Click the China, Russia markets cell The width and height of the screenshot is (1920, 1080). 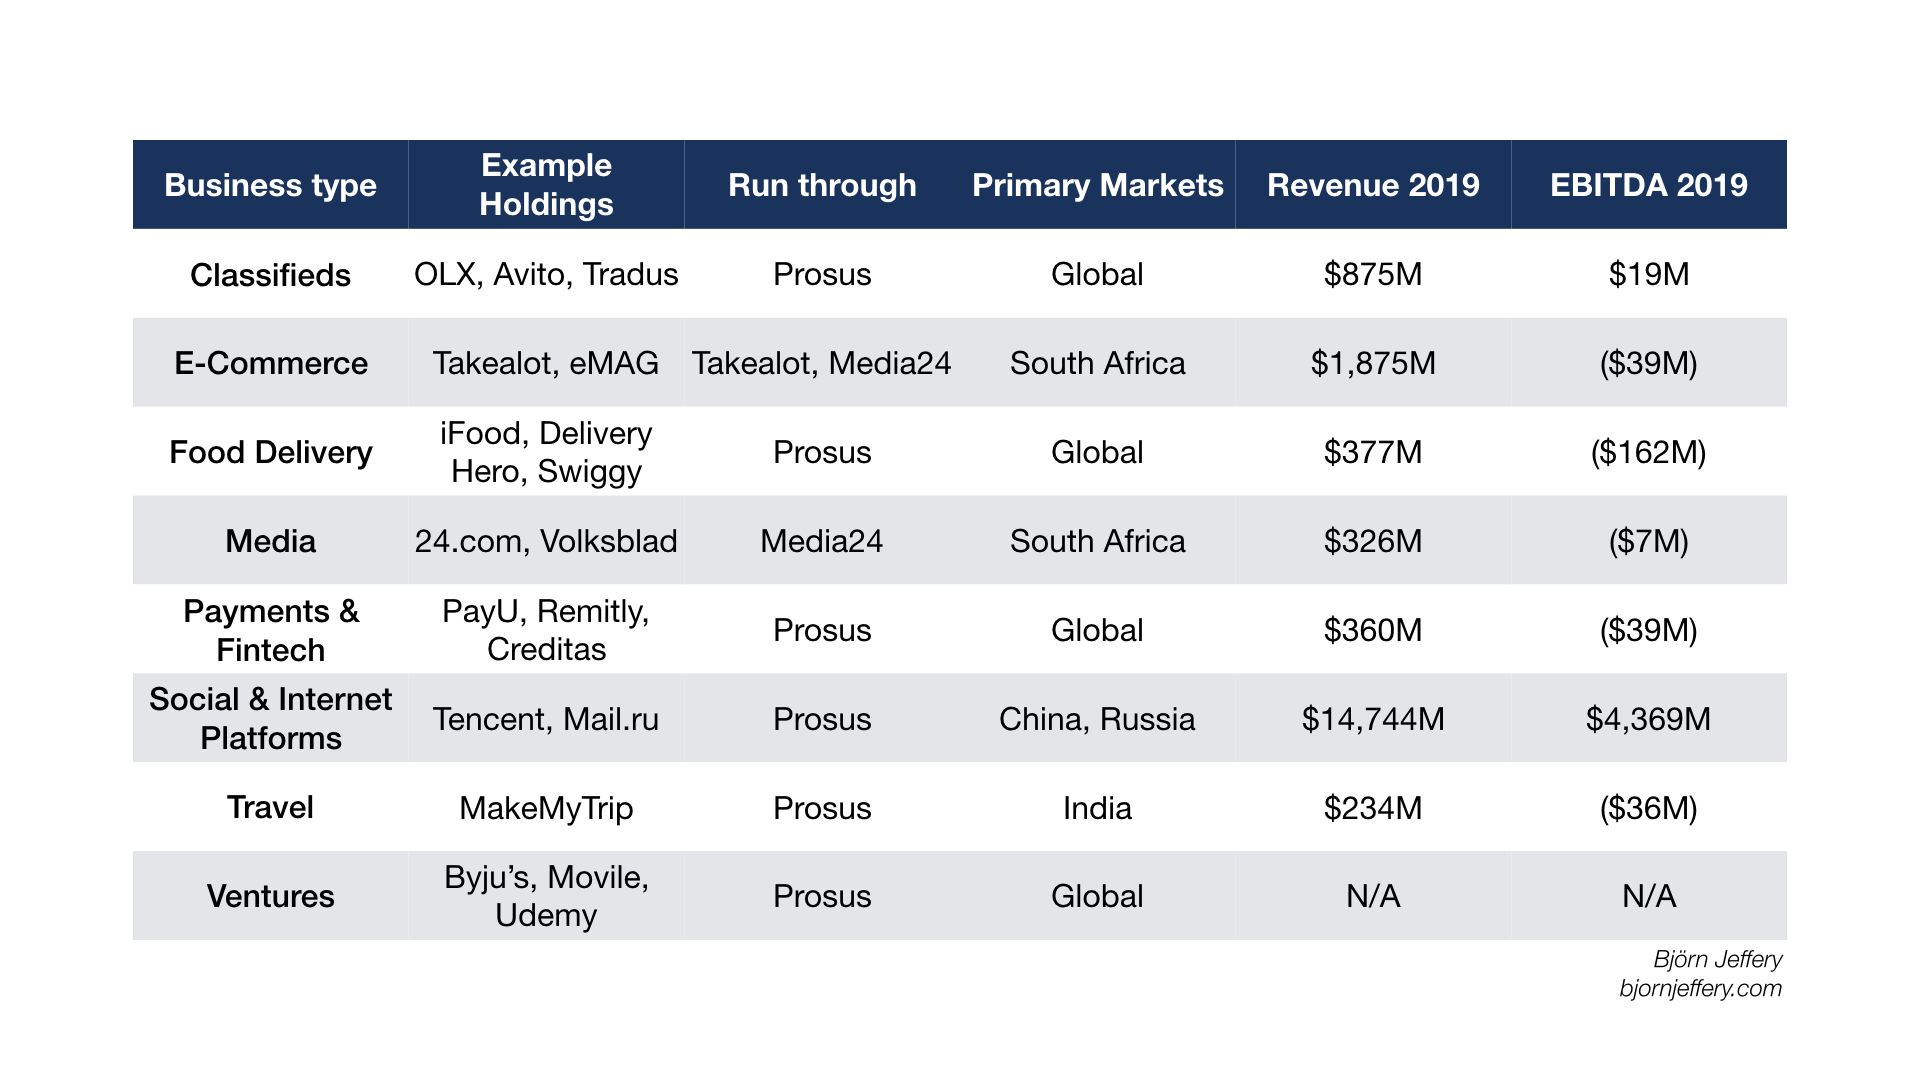tap(1097, 719)
